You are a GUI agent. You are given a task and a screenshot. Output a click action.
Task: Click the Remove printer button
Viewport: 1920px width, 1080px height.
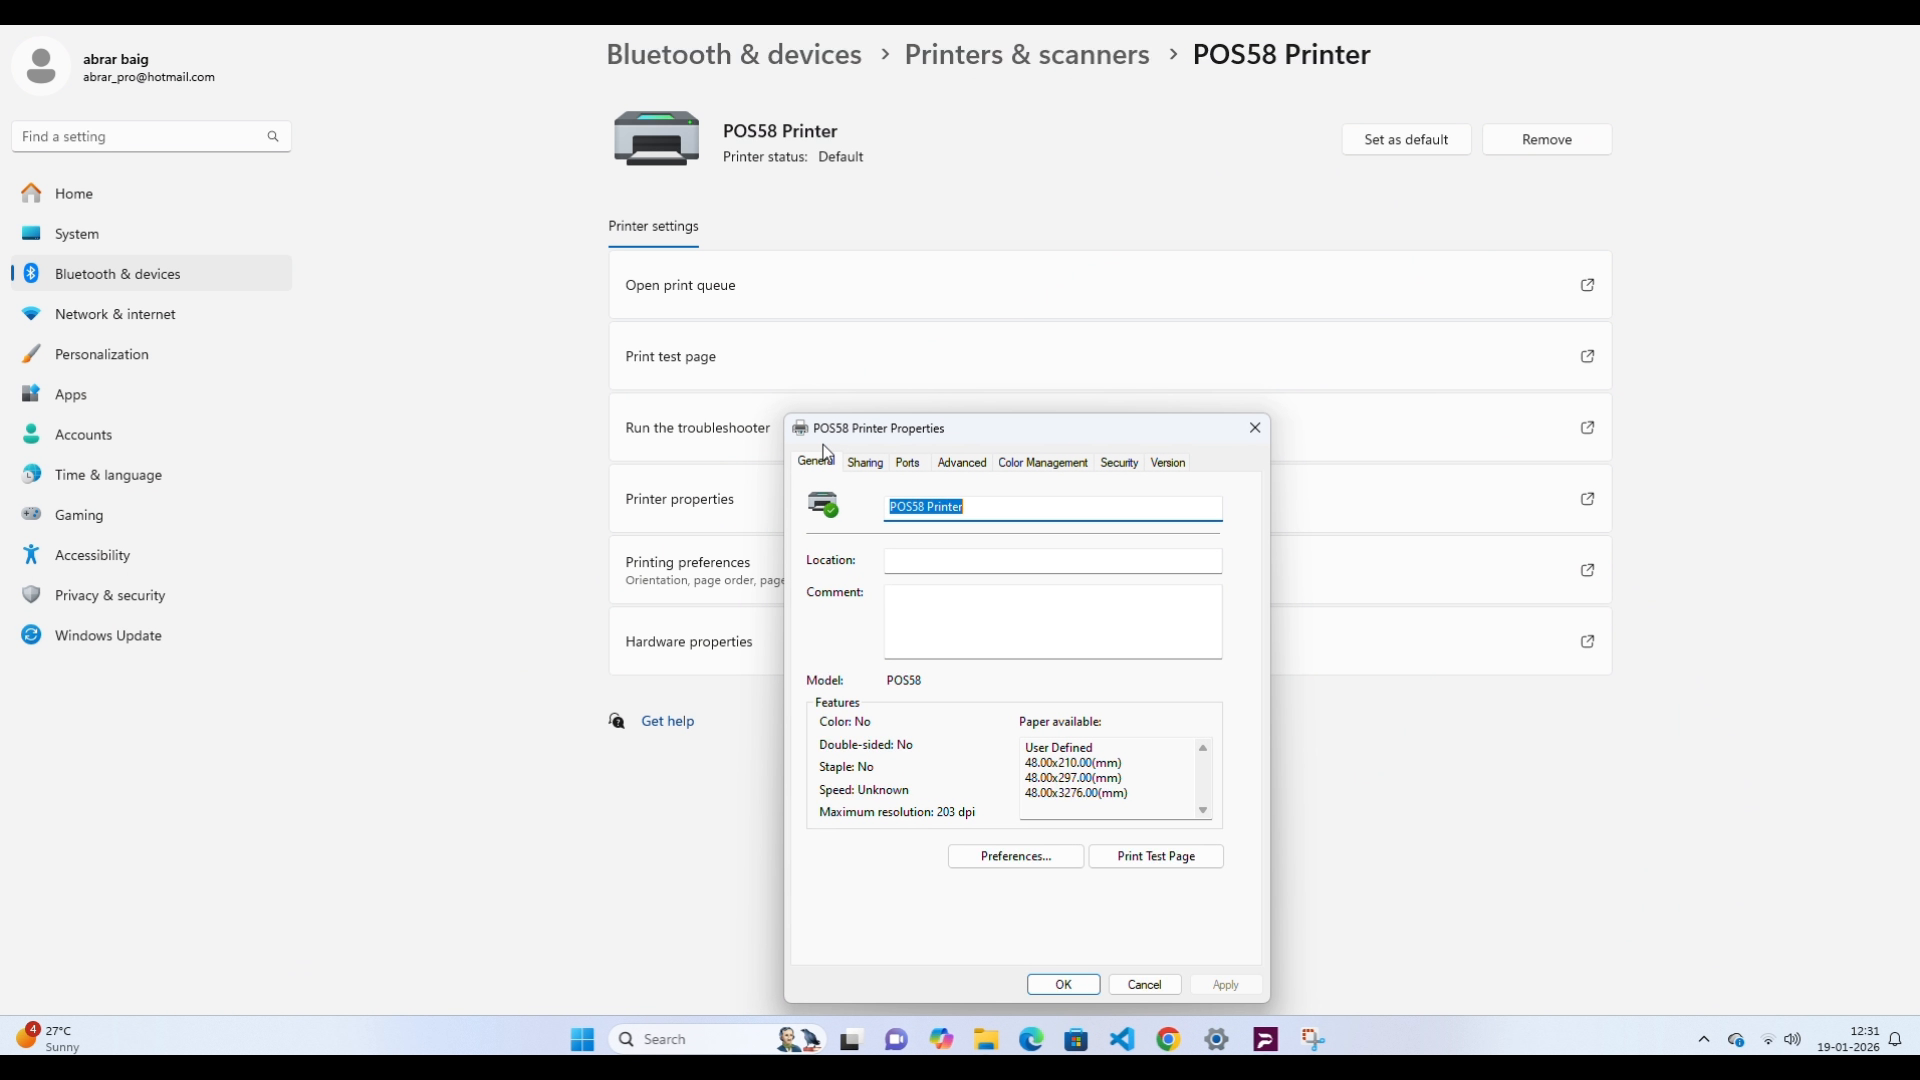click(x=1546, y=140)
